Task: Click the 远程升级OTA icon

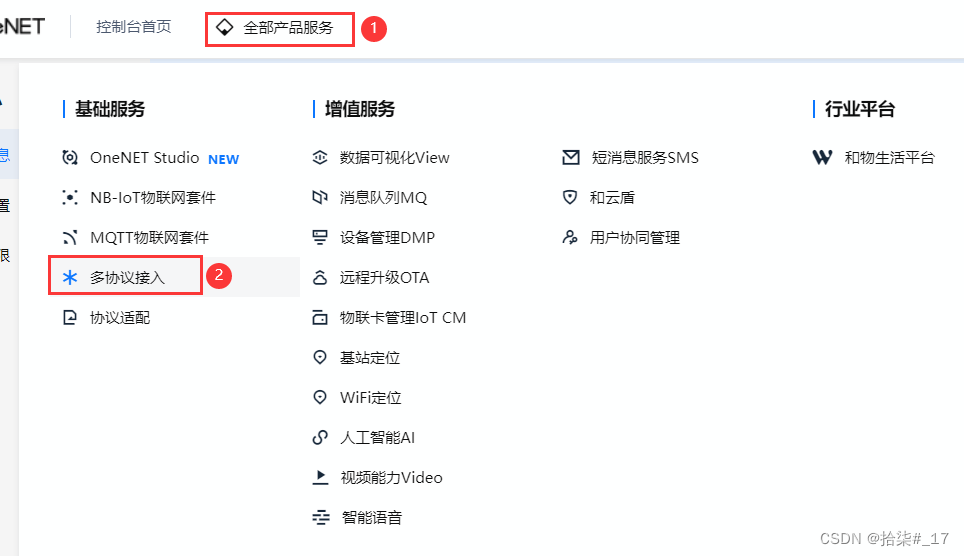Action: (x=320, y=277)
